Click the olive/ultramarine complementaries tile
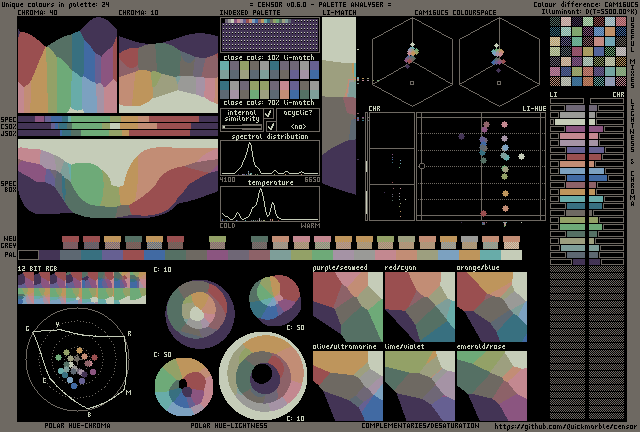The height and width of the screenshot is (432, 640). coord(348,386)
